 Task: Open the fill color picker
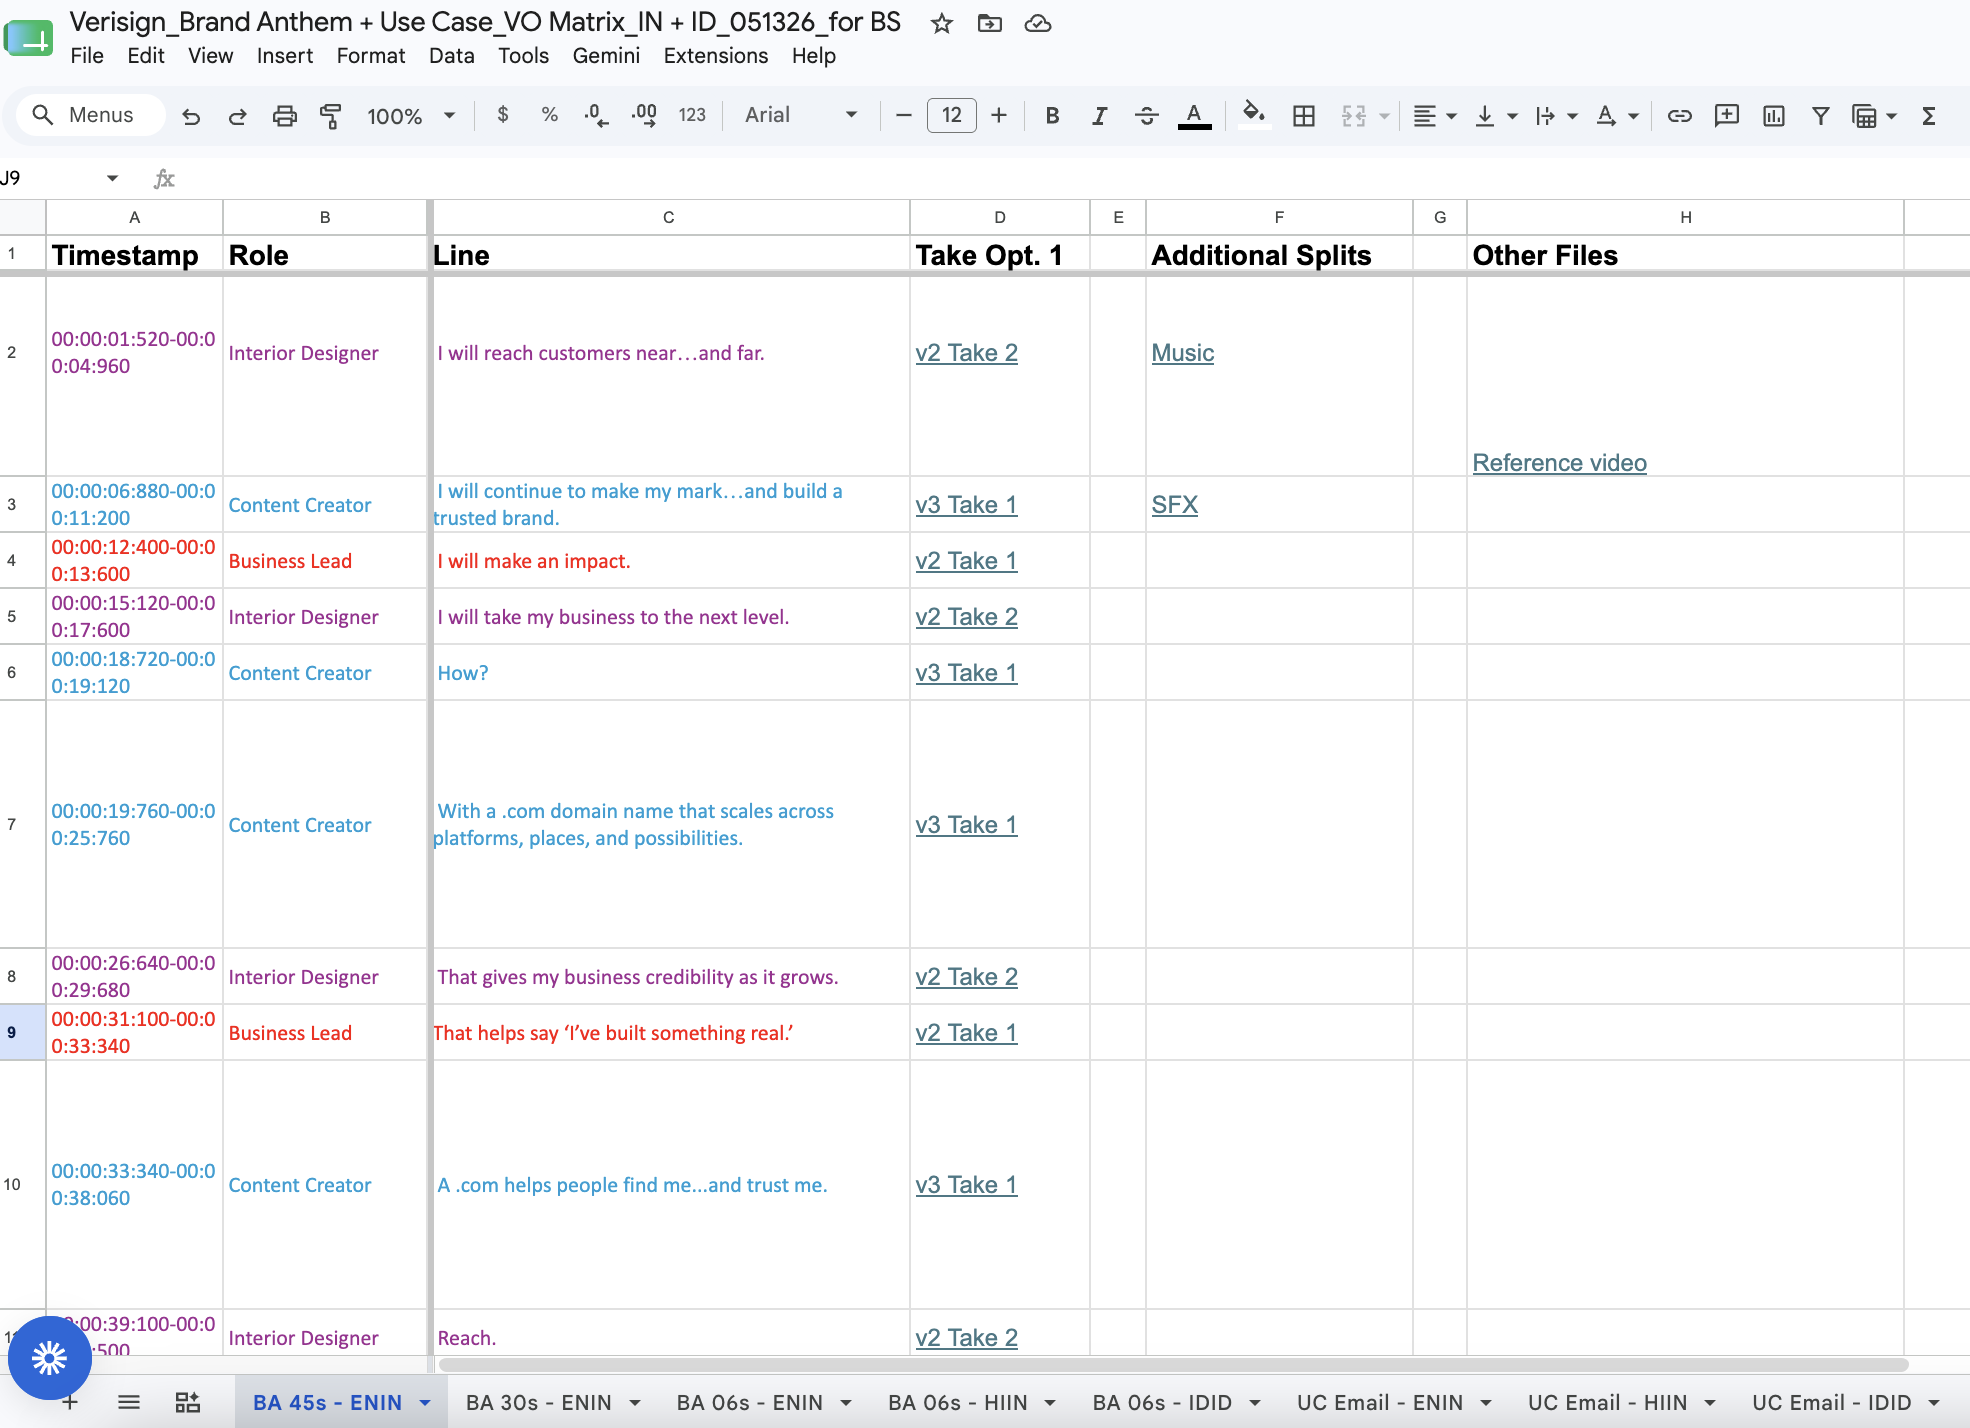tap(1253, 115)
